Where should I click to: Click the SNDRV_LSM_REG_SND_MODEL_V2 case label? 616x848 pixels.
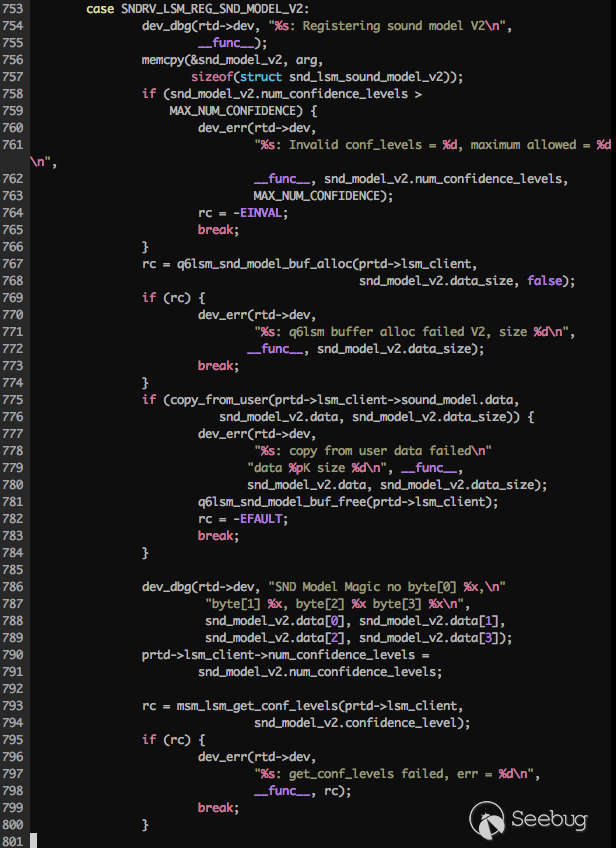point(198,9)
